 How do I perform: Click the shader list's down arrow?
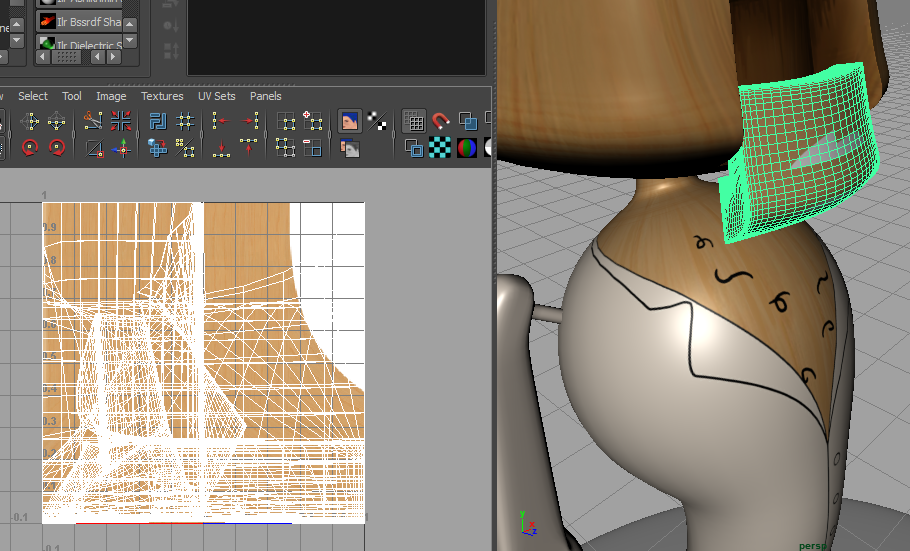pyautogui.click(x=130, y=40)
